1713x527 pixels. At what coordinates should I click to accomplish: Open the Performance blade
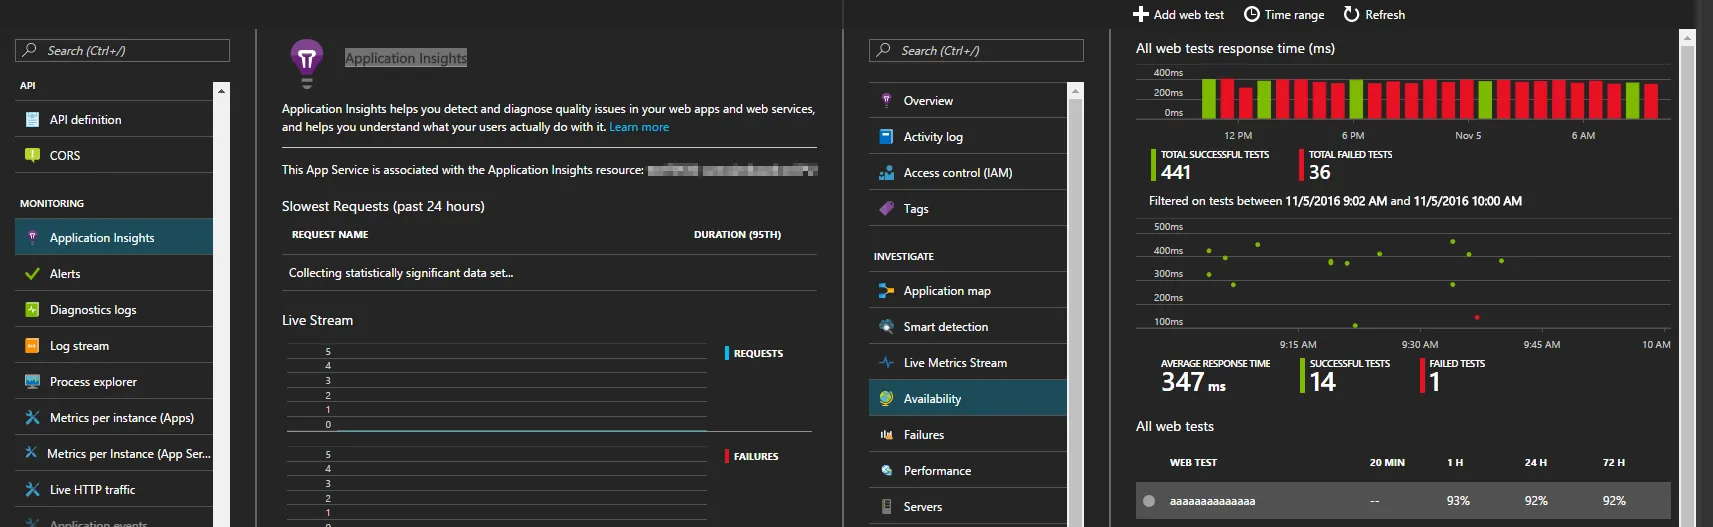[x=968, y=471]
